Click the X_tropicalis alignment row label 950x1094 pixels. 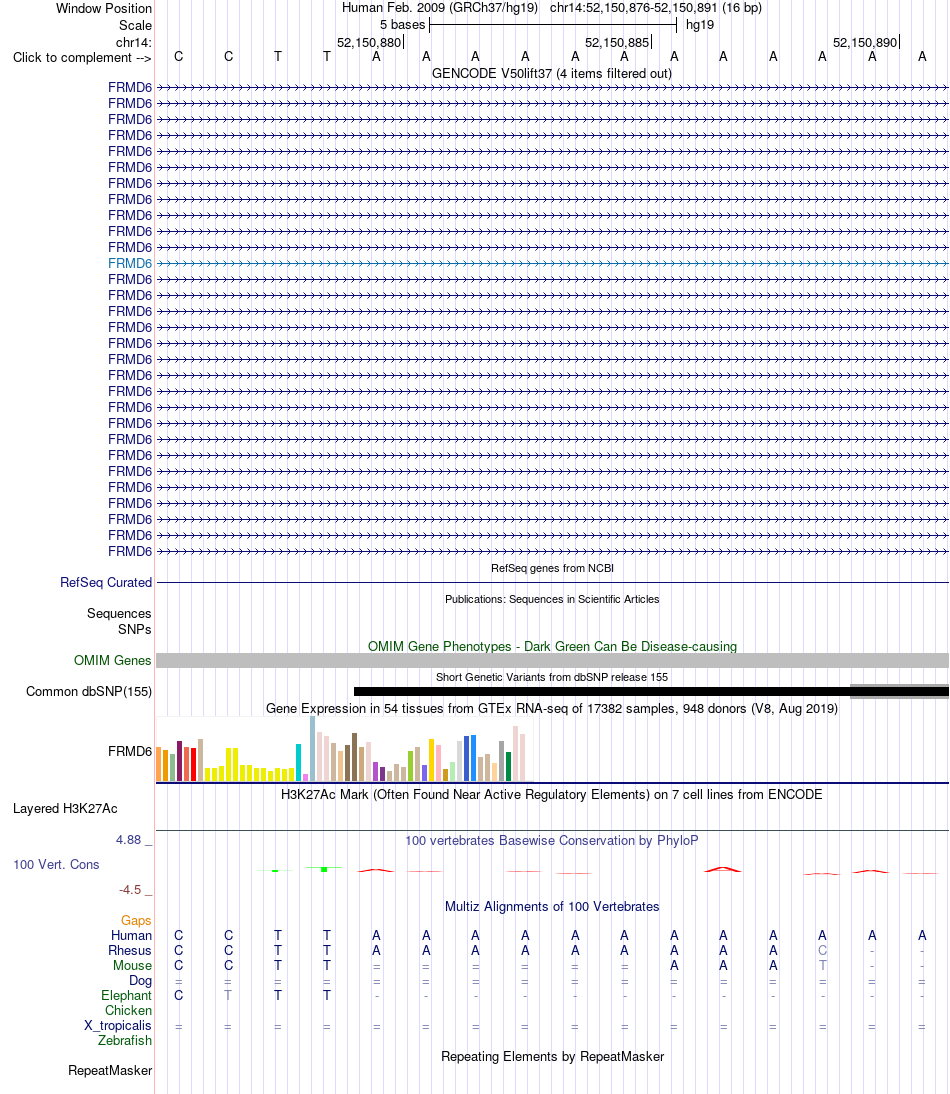[x=118, y=1026]
